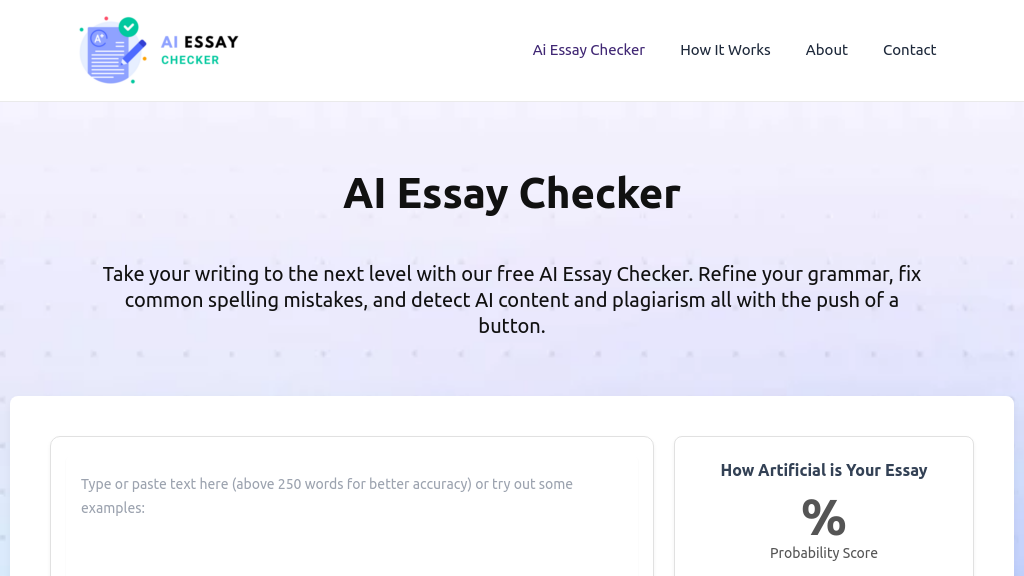This screenshot has width=1024, height=576.
Task: Open the Ai Essay Checker navigation menu item
Action: point(588,49)
